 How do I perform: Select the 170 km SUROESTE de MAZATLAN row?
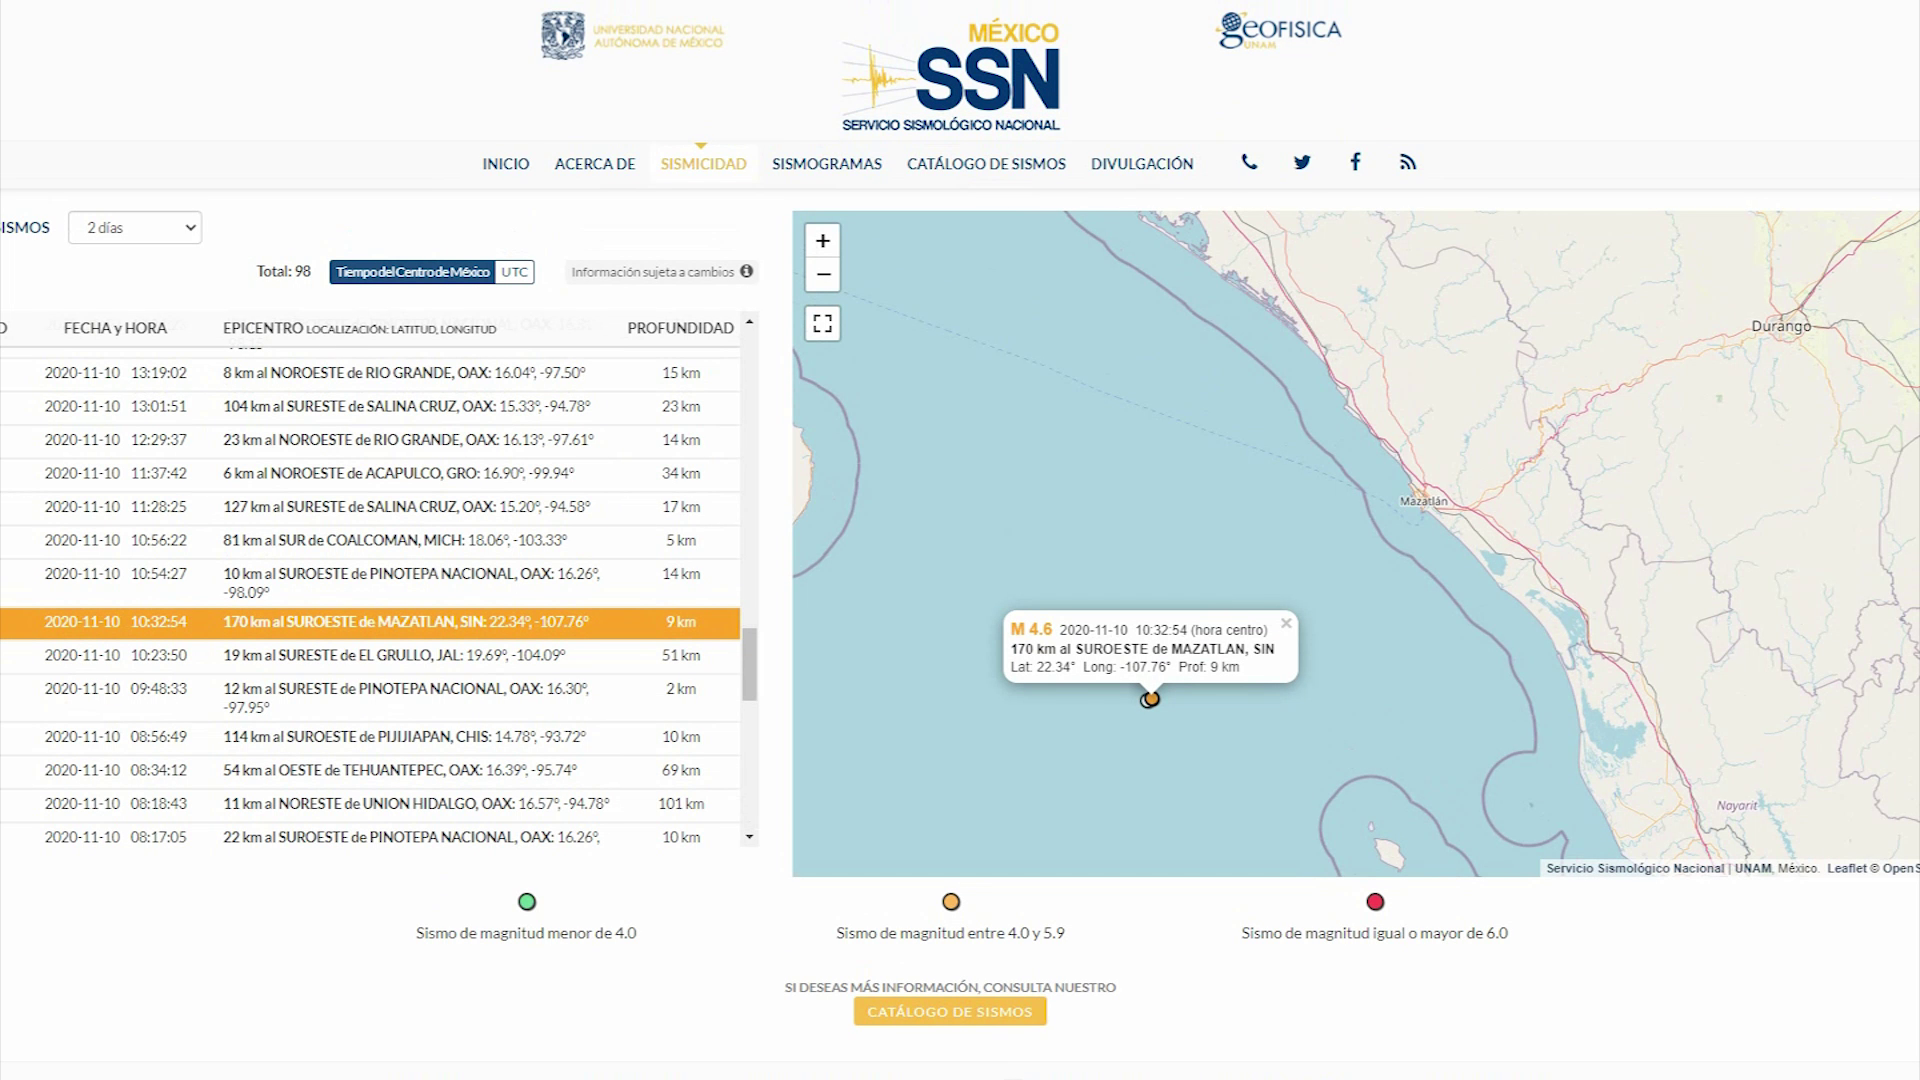pos(370,622)
